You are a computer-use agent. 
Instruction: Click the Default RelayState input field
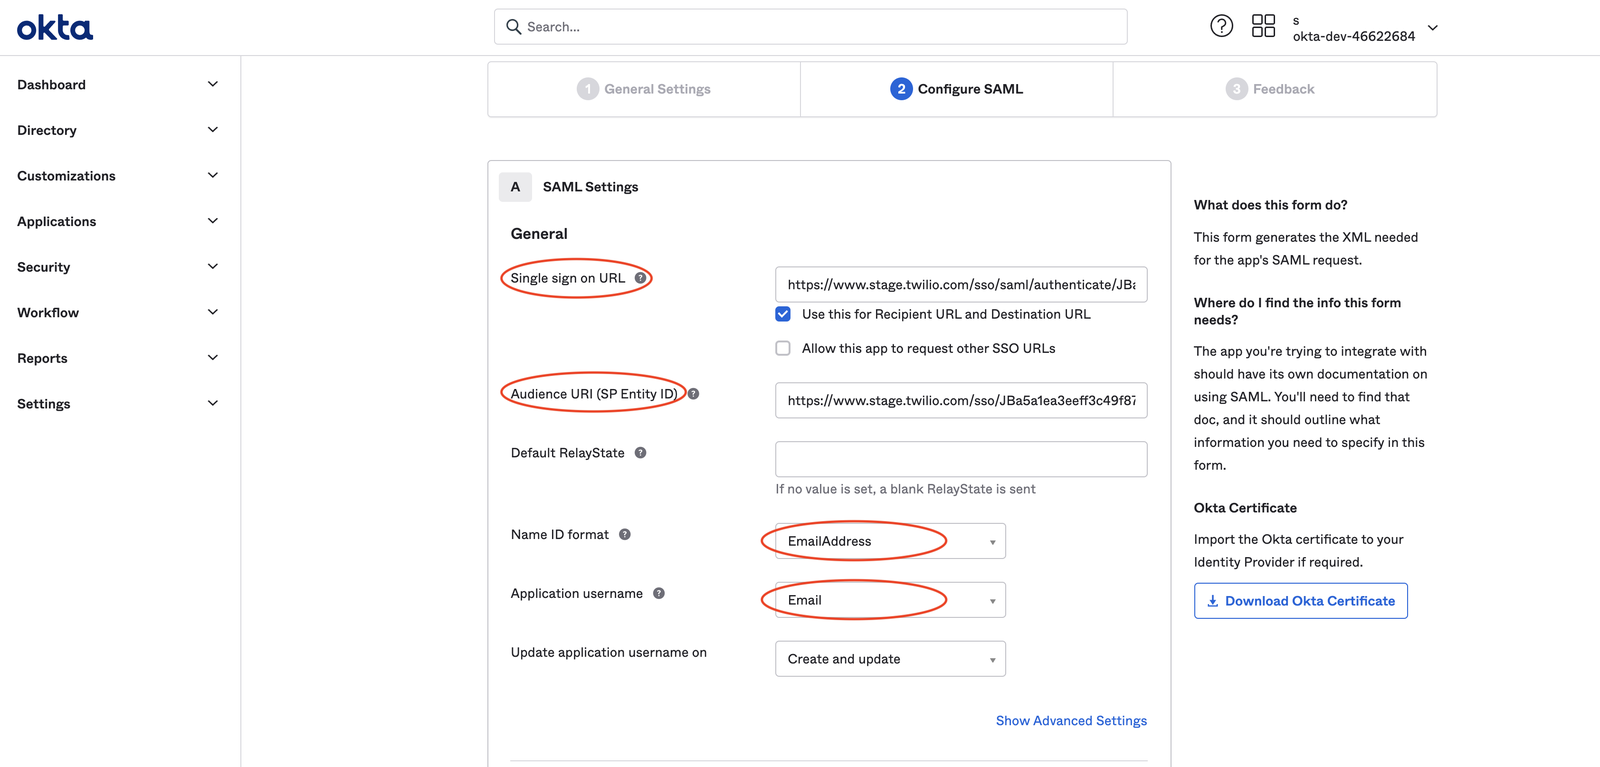coord(961,459)
